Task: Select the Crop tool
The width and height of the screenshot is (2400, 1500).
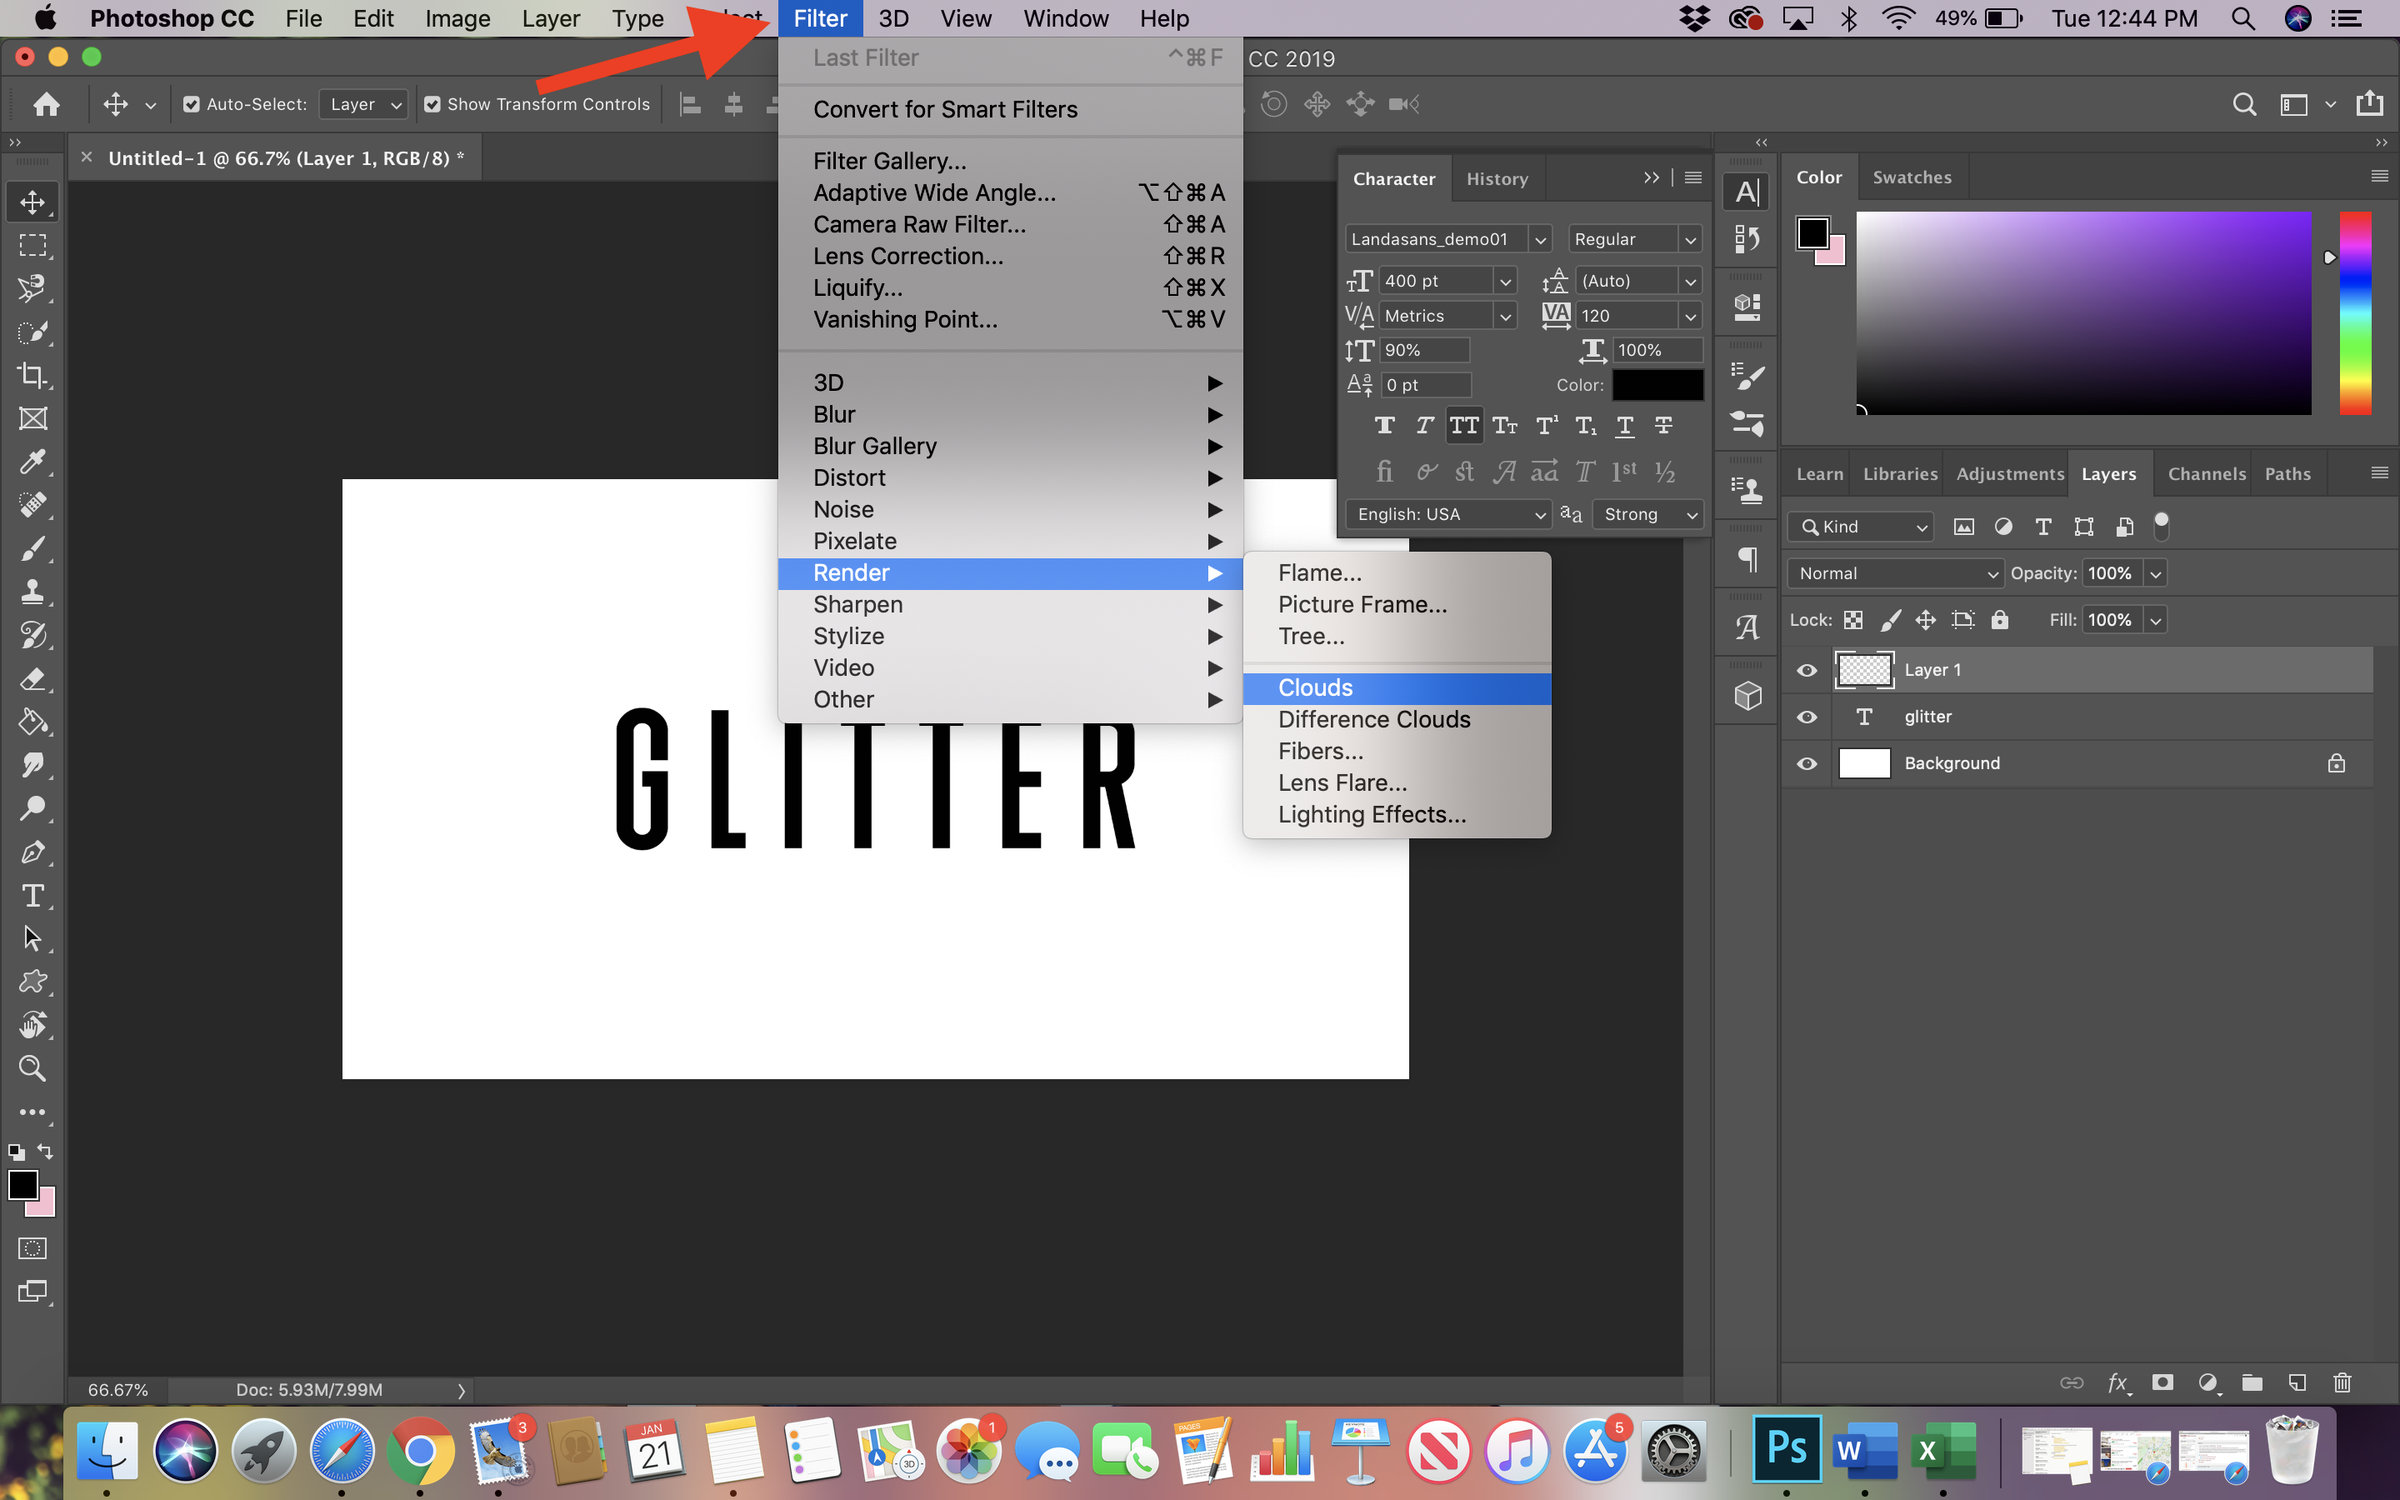Action: (32, 375)
